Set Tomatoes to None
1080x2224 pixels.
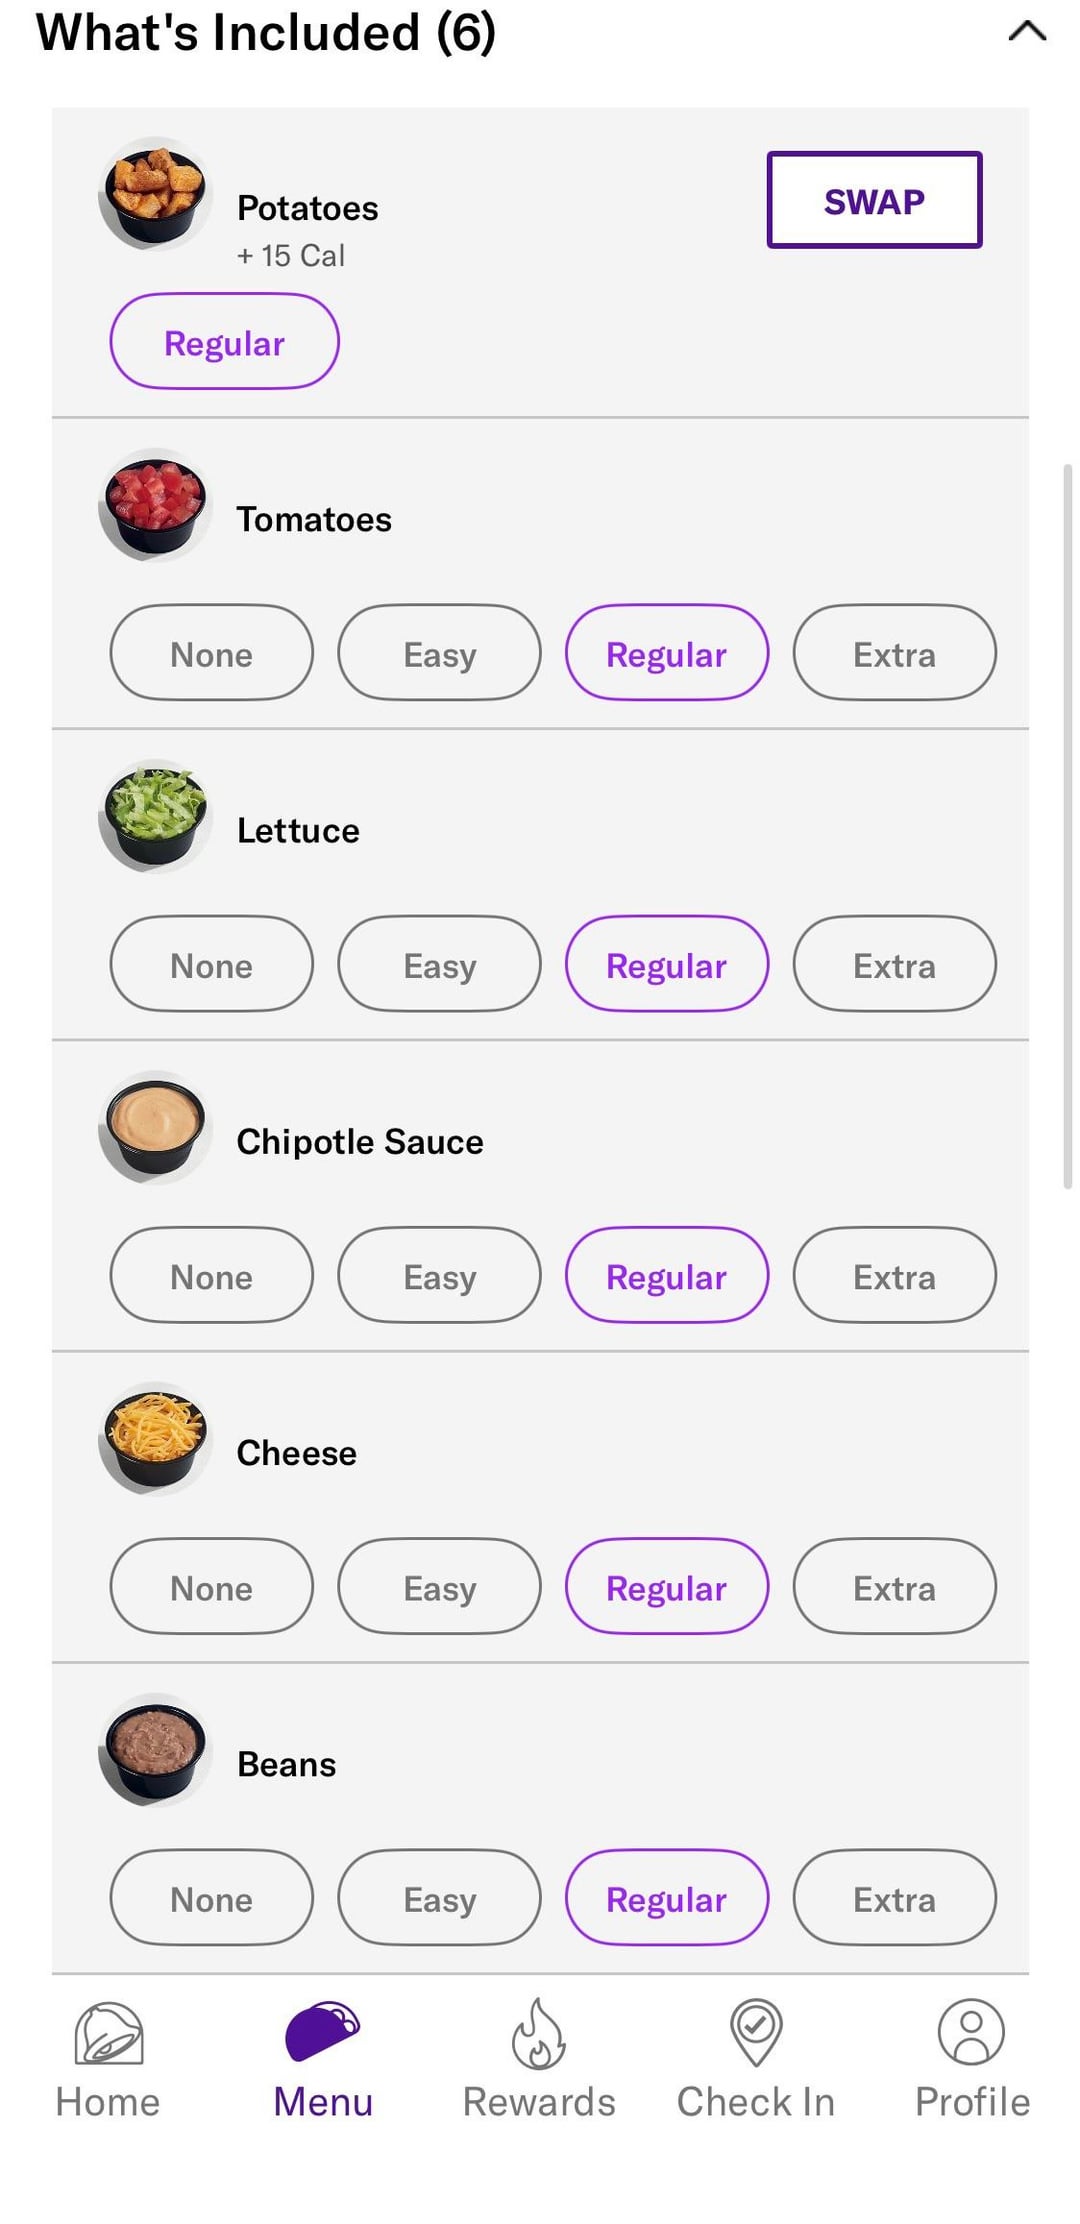[x=211, y=653]
